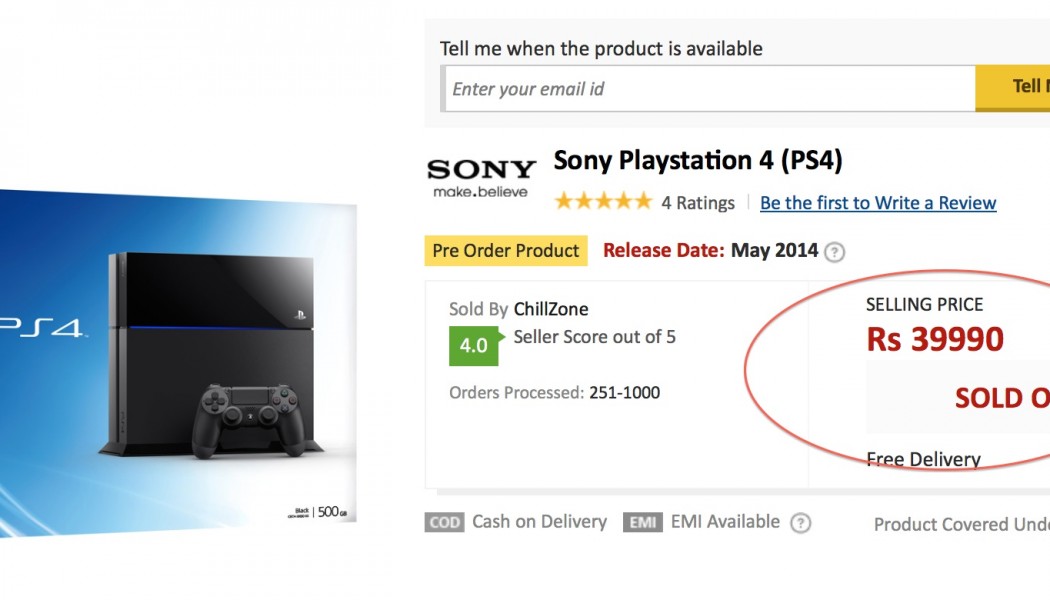Screen dimensions: 1050x600
Task: Click the five-star rating icons
Action: coord(603,202)
